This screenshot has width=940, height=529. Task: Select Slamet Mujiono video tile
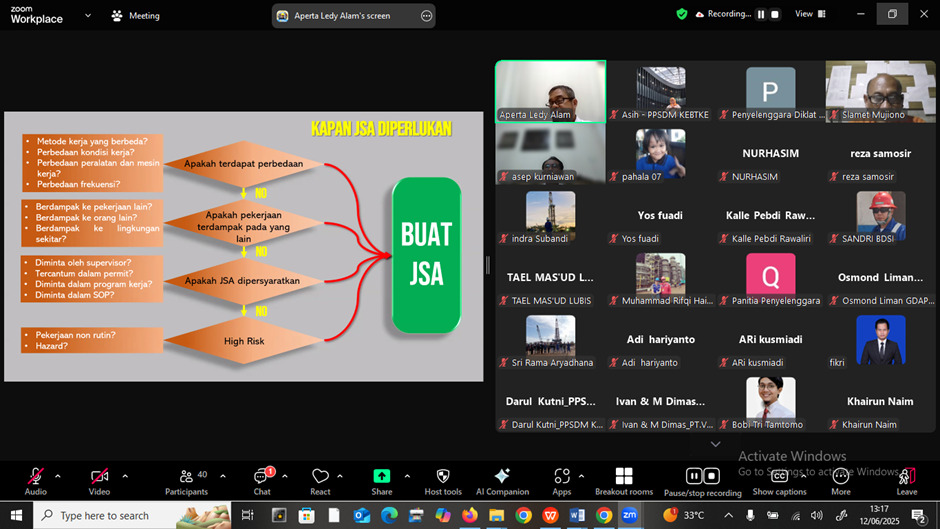click(x=880, y=91)
